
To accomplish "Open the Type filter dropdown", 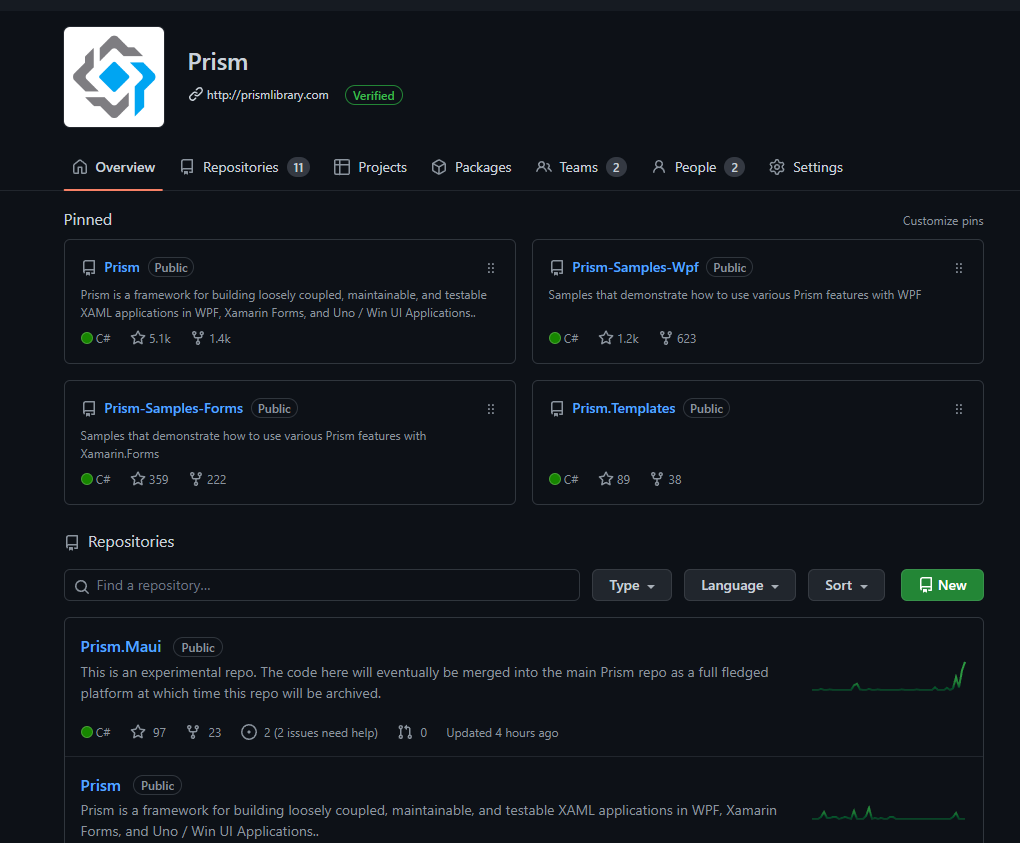I will [631, 585].
